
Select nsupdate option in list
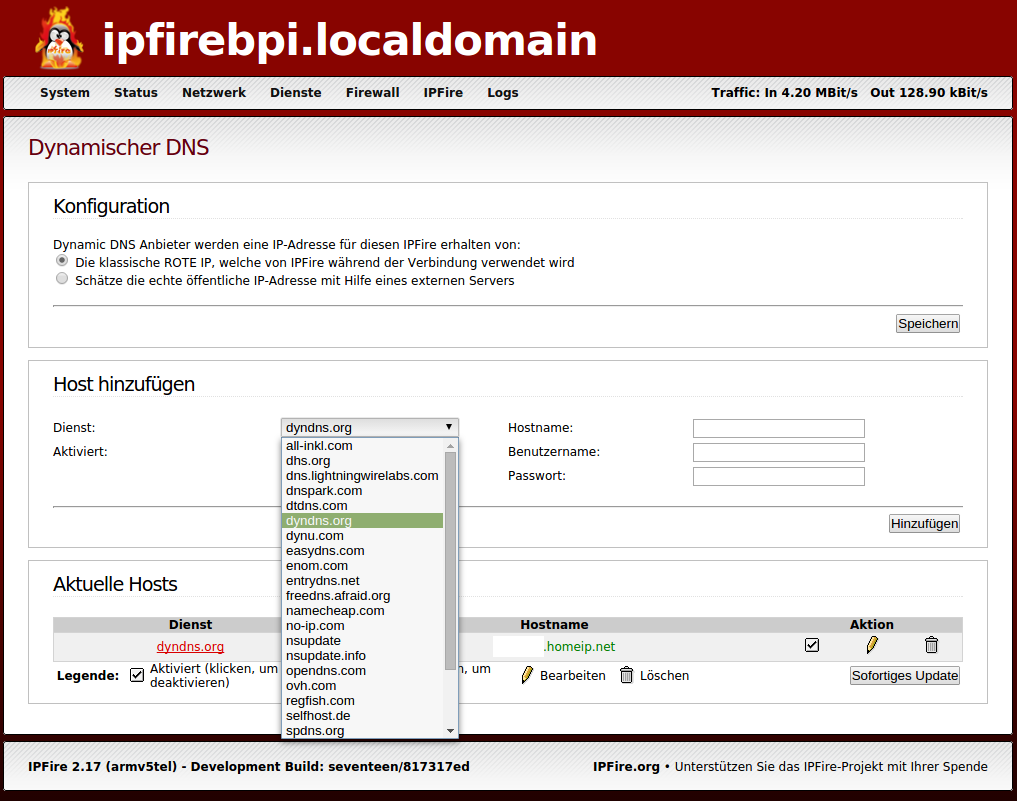pos(363,640)
